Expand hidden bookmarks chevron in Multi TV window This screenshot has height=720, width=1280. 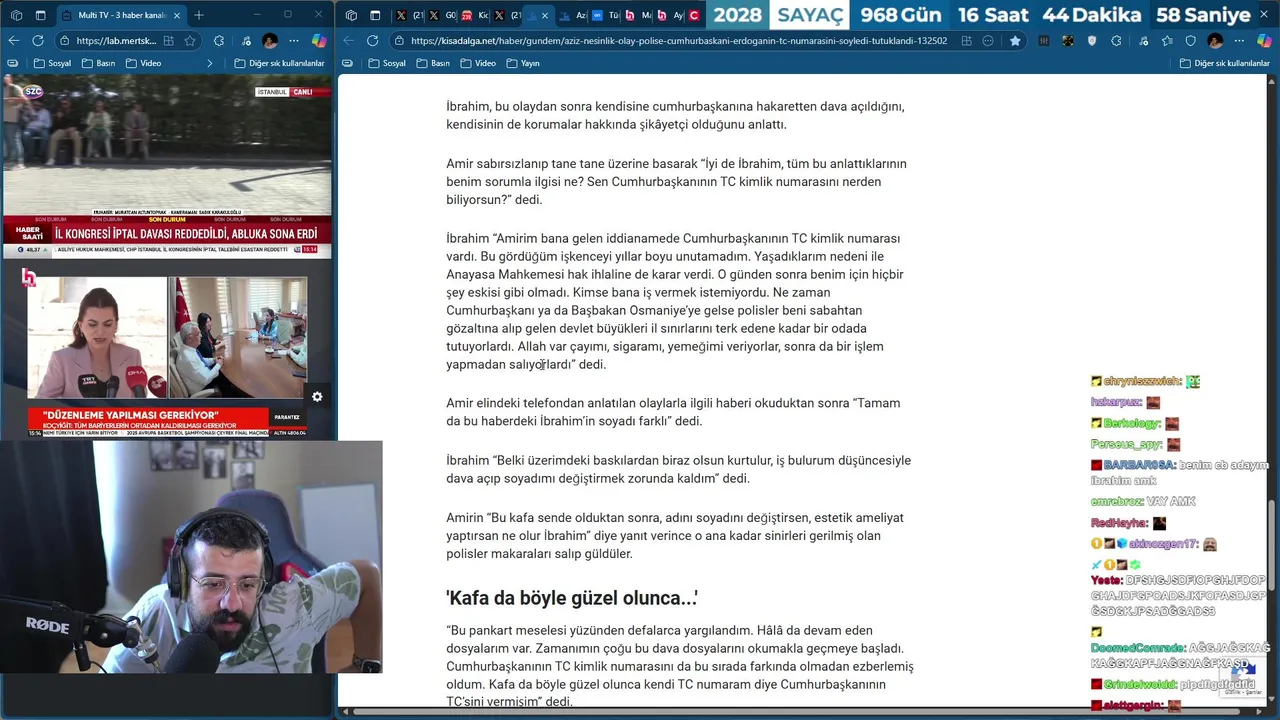[x=210, y=63]
